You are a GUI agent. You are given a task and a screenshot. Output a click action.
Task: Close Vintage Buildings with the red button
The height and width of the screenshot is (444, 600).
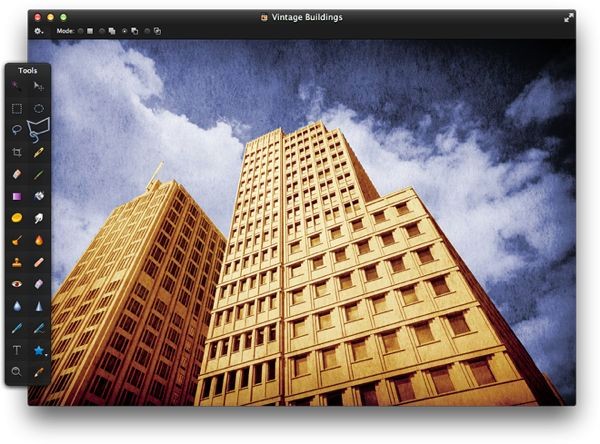(38, 17)
